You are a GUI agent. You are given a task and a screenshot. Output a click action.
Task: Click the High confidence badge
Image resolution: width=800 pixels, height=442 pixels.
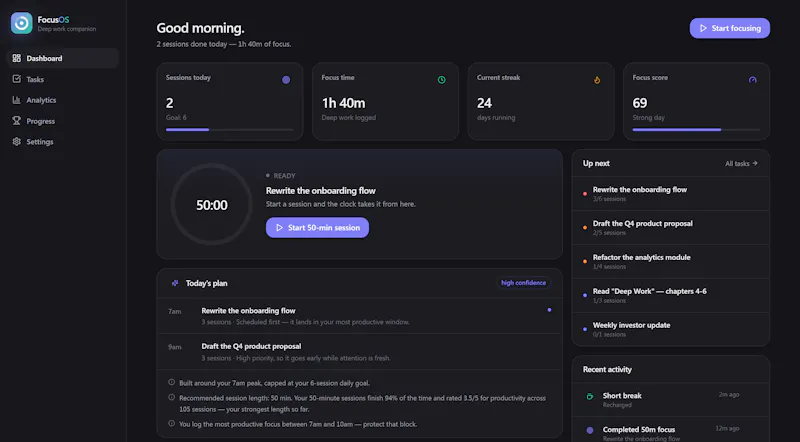(523, 283)
